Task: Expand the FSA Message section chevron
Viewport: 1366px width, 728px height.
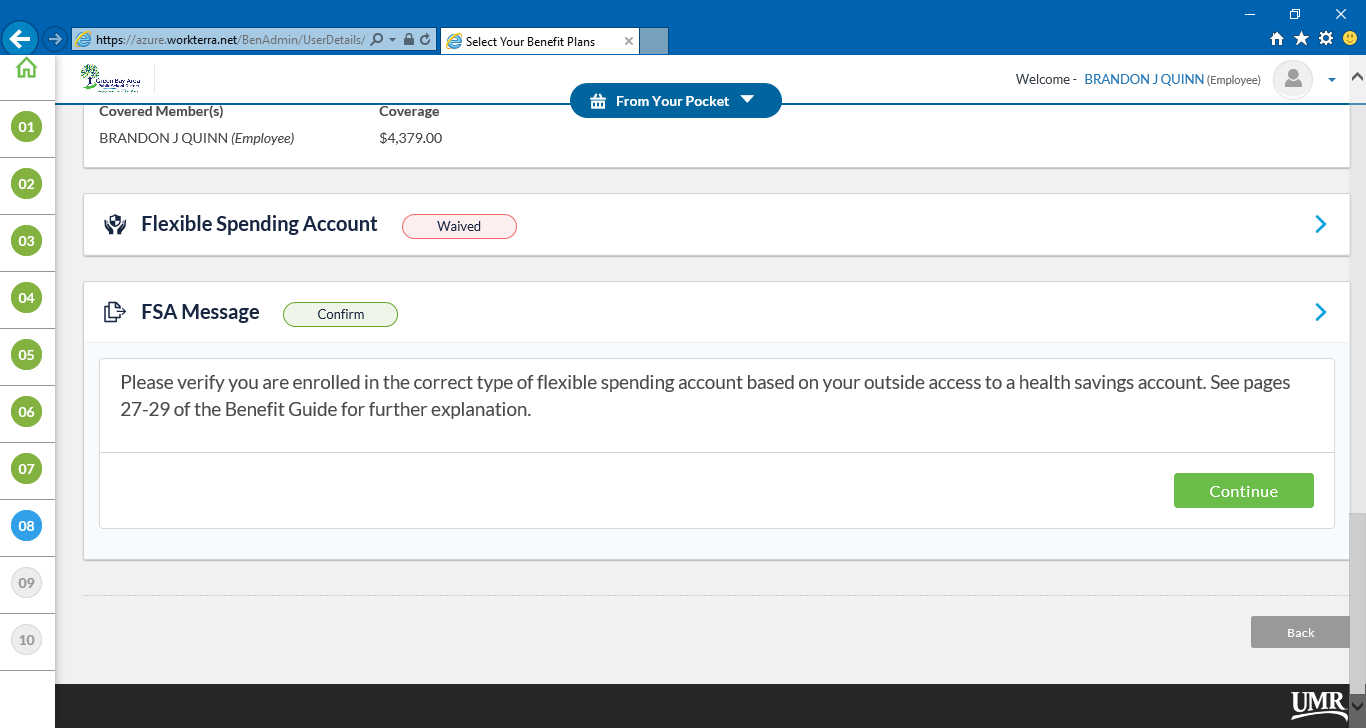Action: pos(1320,313)
